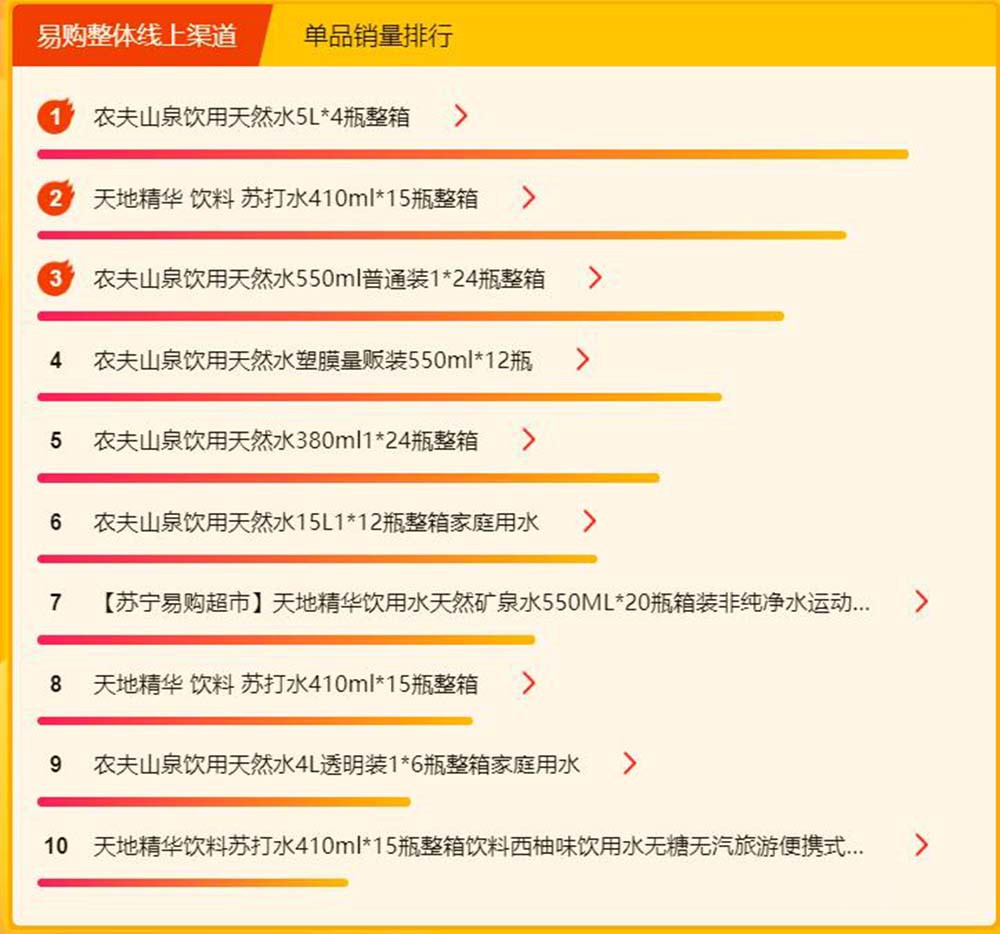Click the rank number 5 label
The image size is (1000, 934).
click(55, 441)
